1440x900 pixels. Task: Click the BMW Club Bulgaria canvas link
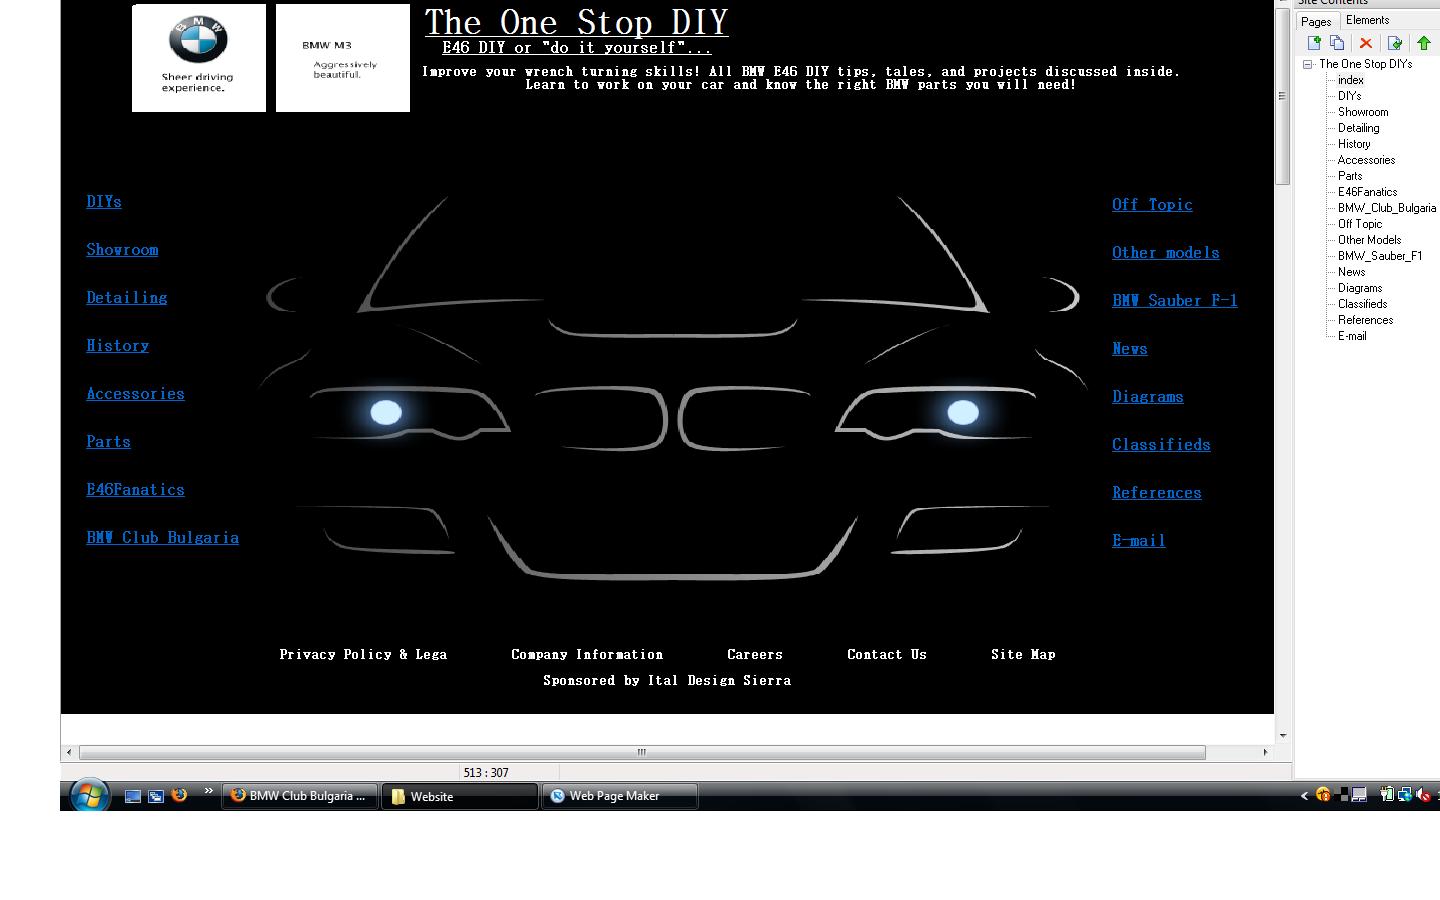[x=163, y=537]
